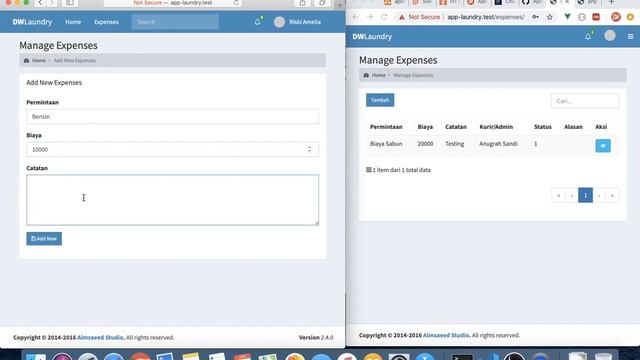This screenshot has width=640, height=360.
Task: Open Almsaeed Studio link in Safari footer
Action: tap(100, 338)
